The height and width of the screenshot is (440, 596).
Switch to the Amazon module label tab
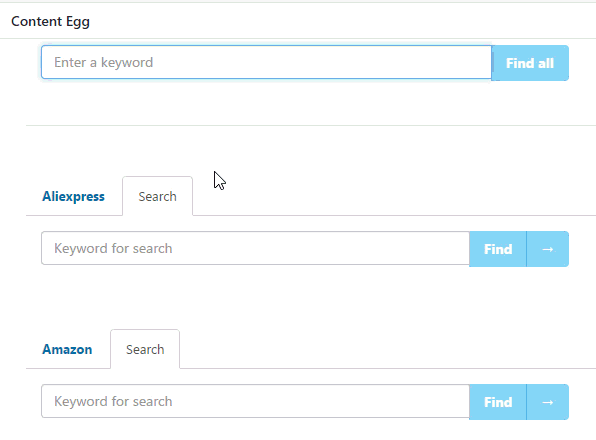(67, 349)
